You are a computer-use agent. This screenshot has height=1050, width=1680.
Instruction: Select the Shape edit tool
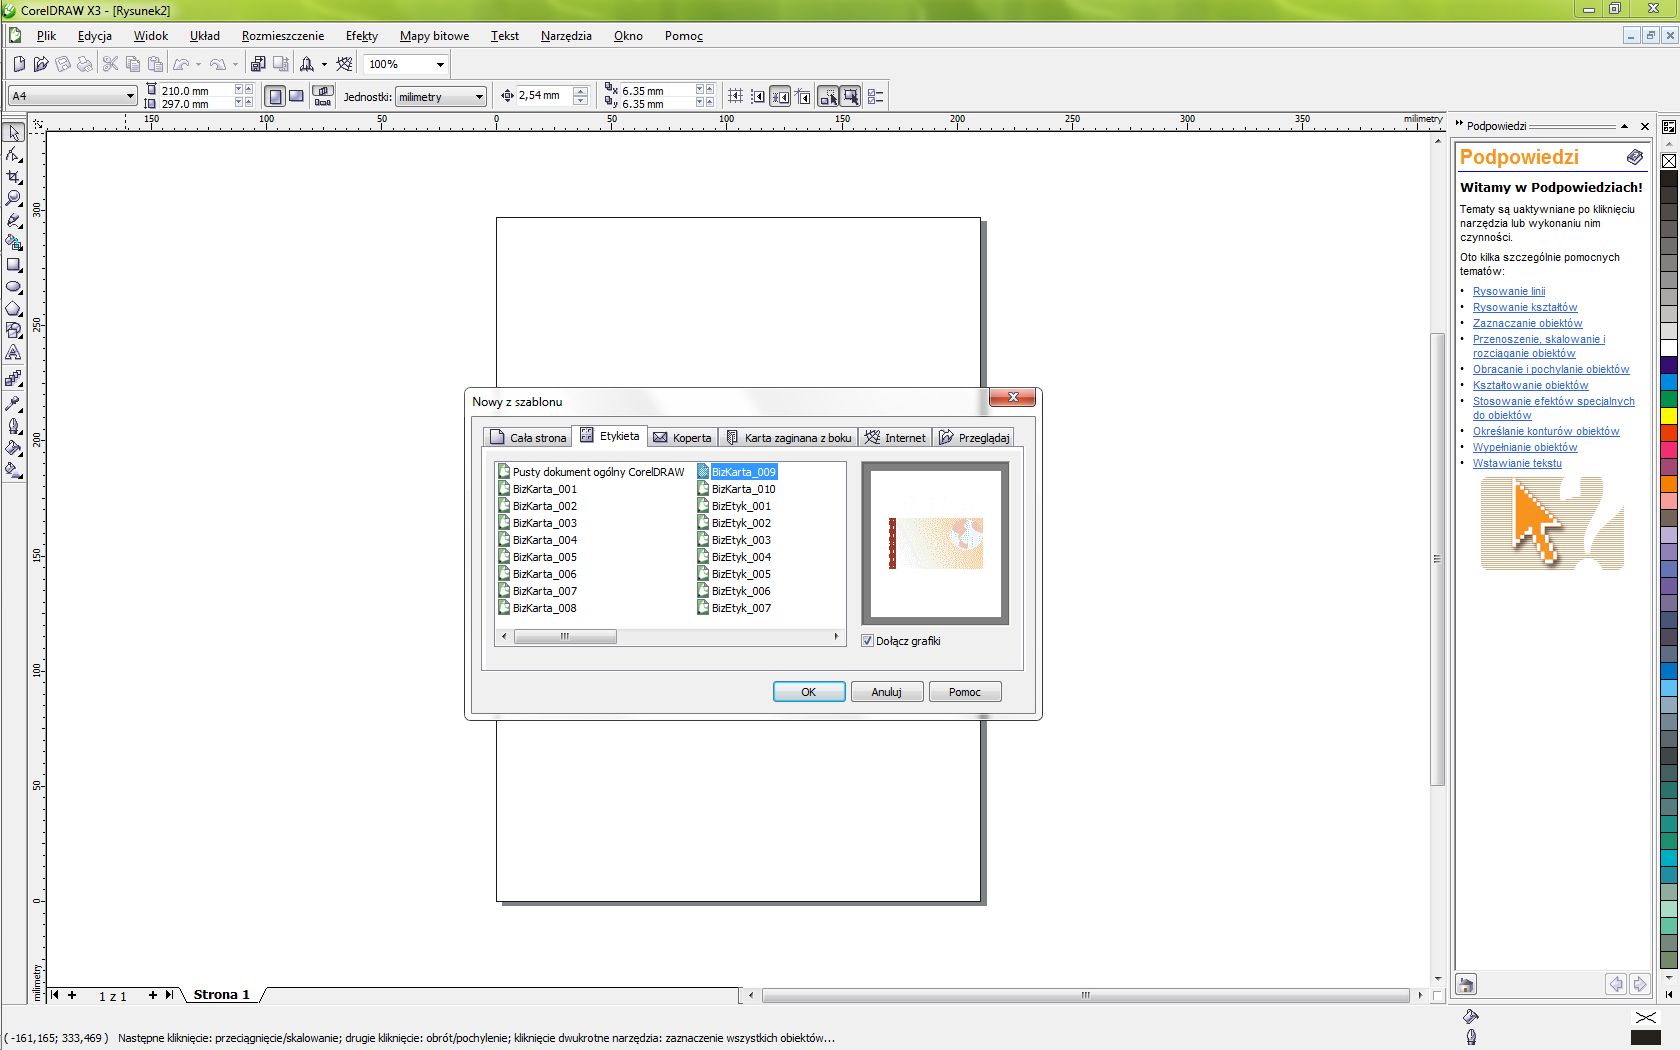click(x=14, y=155)
